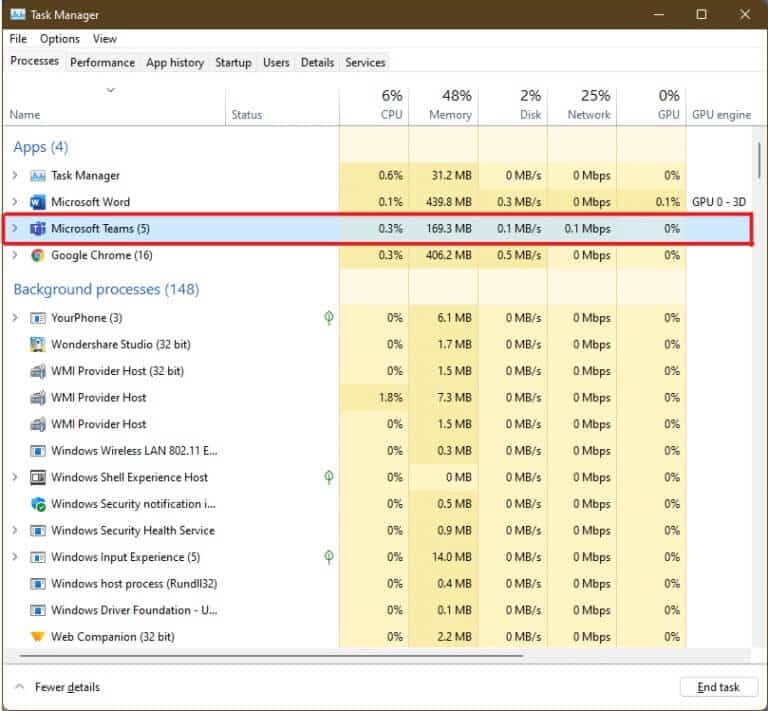Click the leaf status icon for Windows Input Experience
The image size is (768, 711).
click(x=329, y=557)
